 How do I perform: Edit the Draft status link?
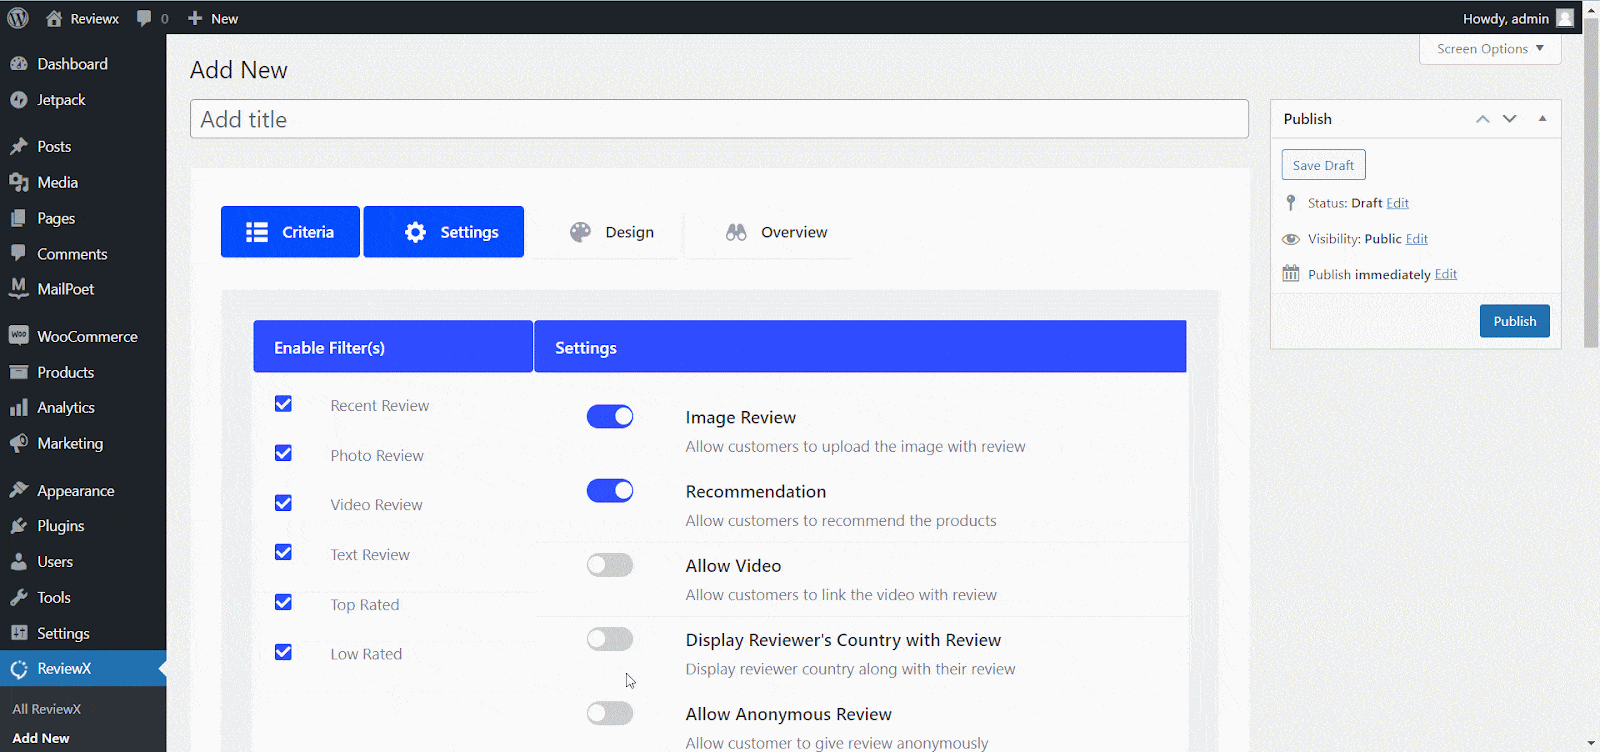click(1397, 203)
